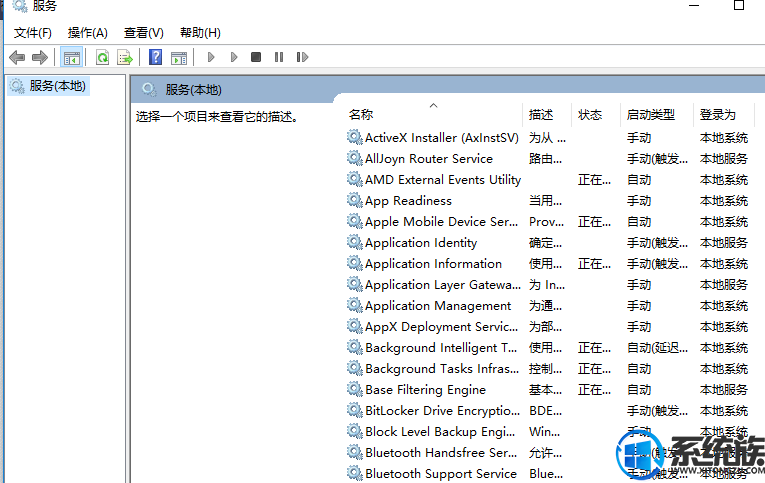
Task: Sort by the 登录为 column header
Action: click(x=717, y=115)
